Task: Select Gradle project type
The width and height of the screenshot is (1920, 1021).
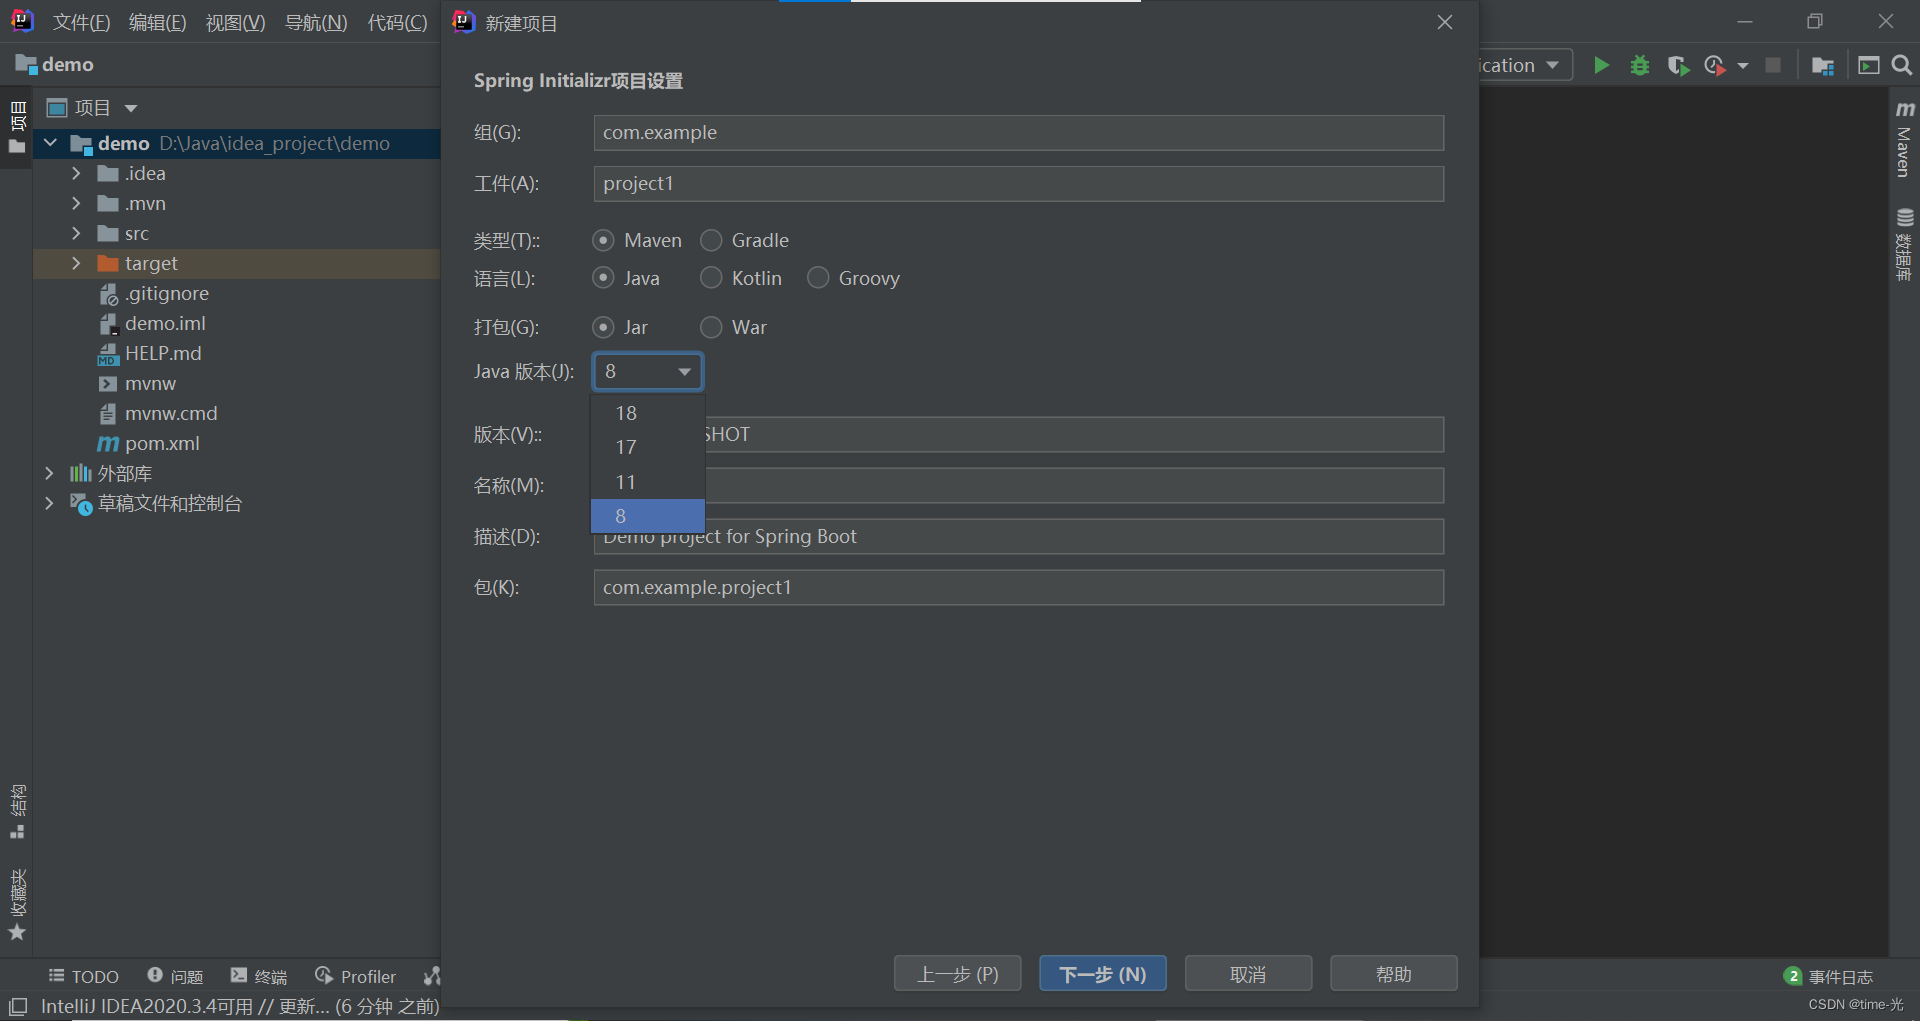Action: point(745,240)
